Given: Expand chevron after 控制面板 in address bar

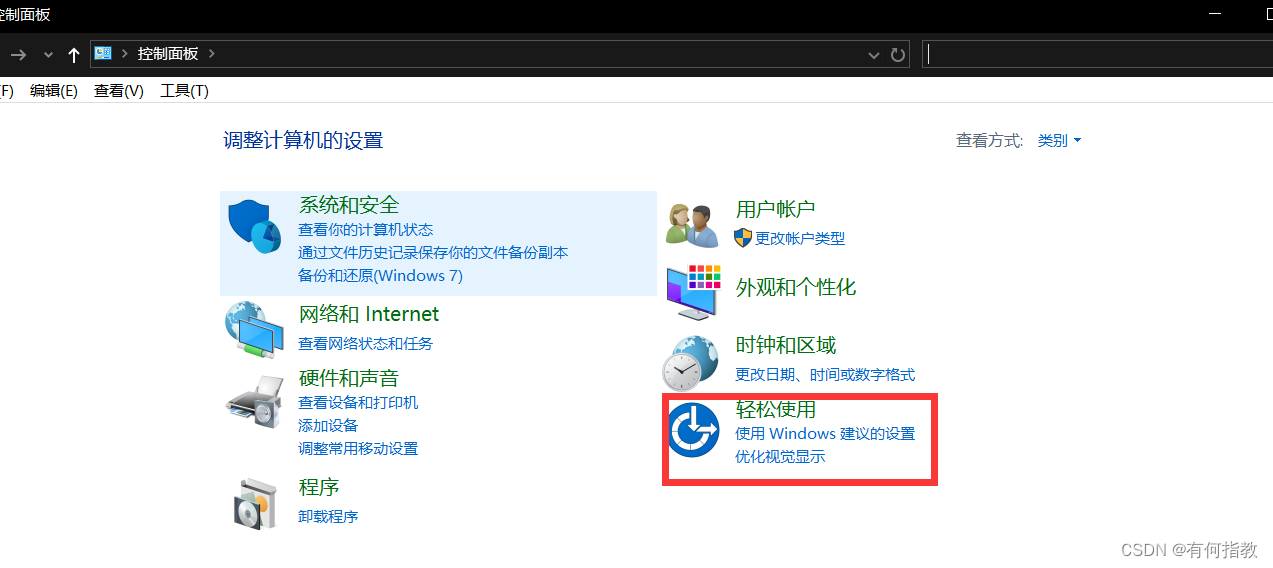Looking at the screenshot, I should point(211,53).
